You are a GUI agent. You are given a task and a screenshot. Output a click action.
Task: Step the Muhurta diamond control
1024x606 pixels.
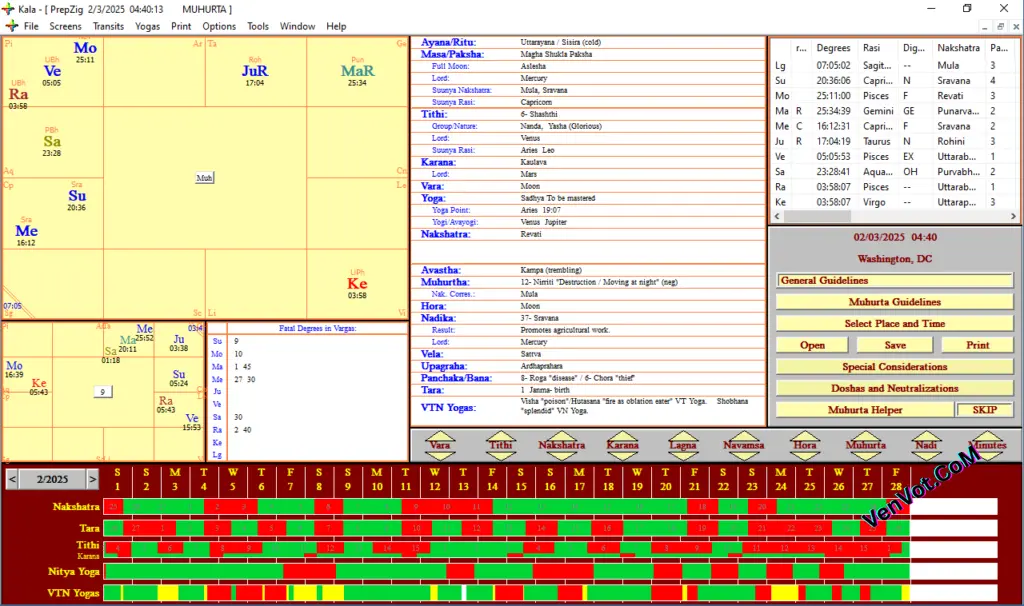click(866, 445)
